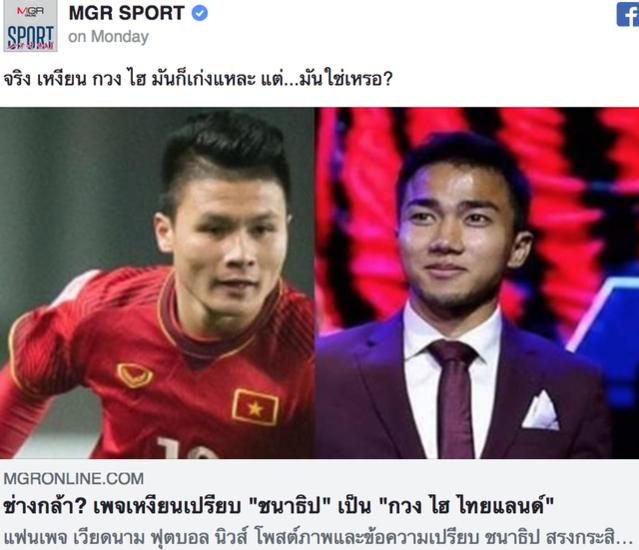Click the Facebook logo icon
This screenshot has width=639, height=550.
point(628,14)
